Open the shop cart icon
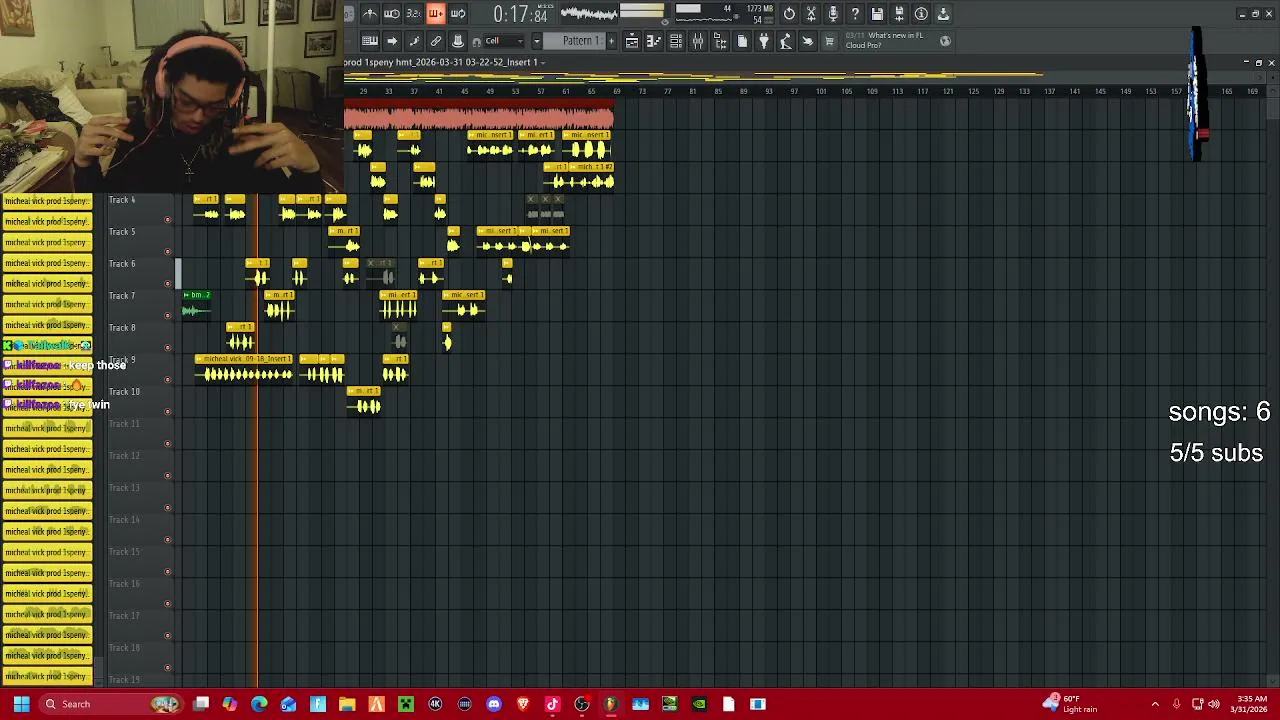This screenshot has width=1280, height=720. pos(829,41)
